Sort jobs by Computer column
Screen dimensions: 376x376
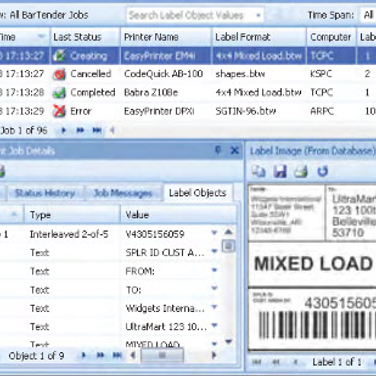coord(331,37)
